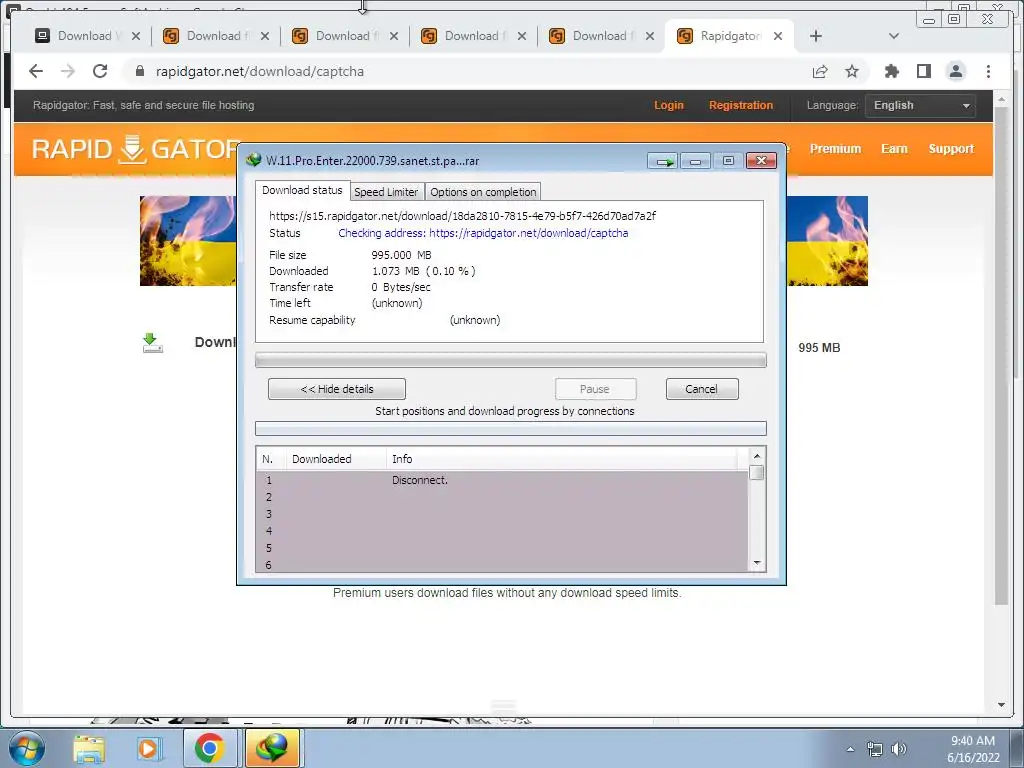
Task: Click the address bar URL
Action: pos(260,71)
